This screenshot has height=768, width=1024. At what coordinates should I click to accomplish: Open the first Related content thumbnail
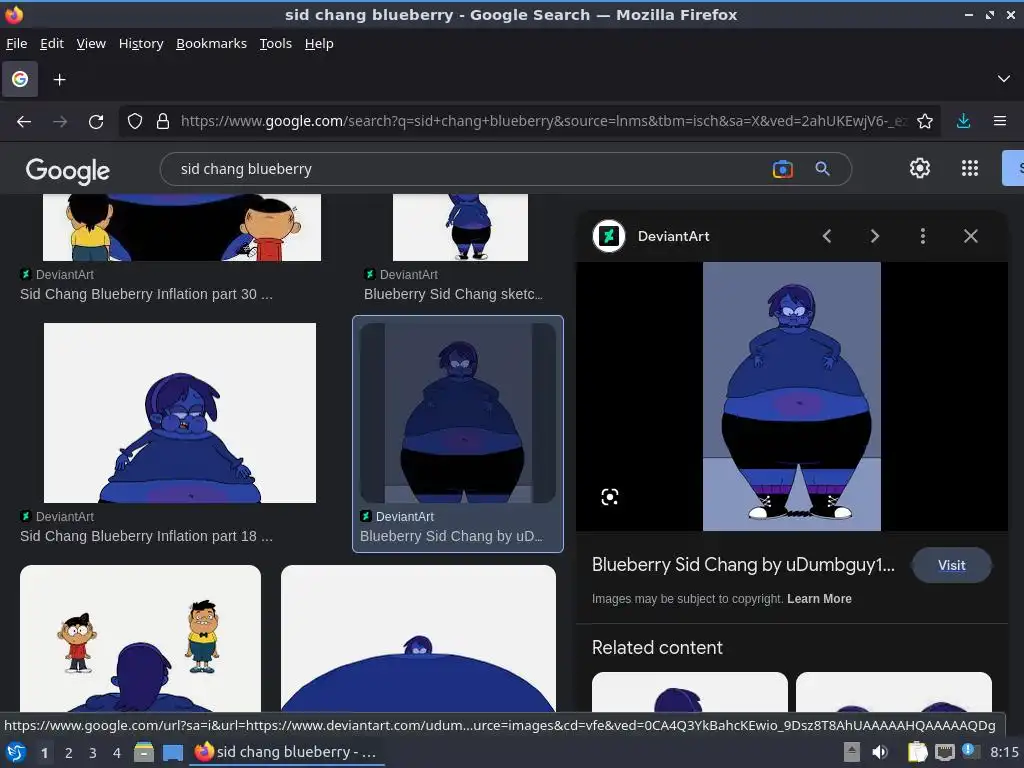tap(690, 692)
